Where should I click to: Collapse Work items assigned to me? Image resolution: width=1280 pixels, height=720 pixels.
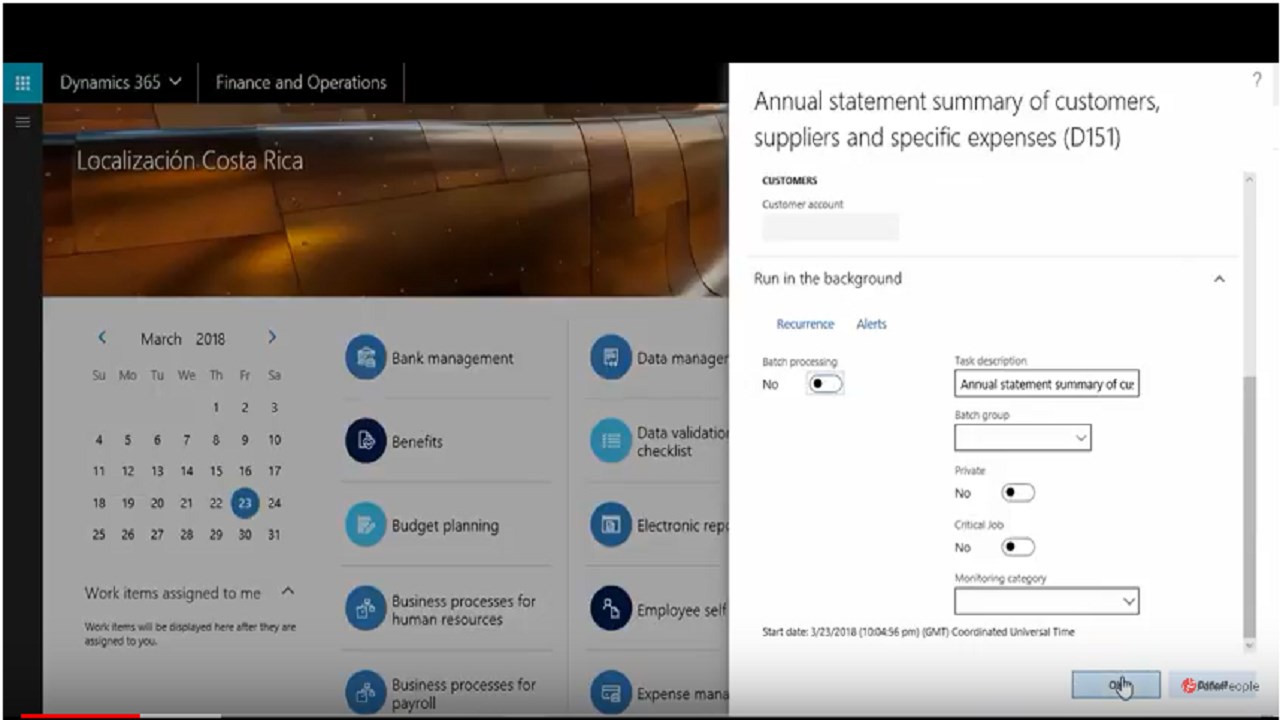coord(288,592)
